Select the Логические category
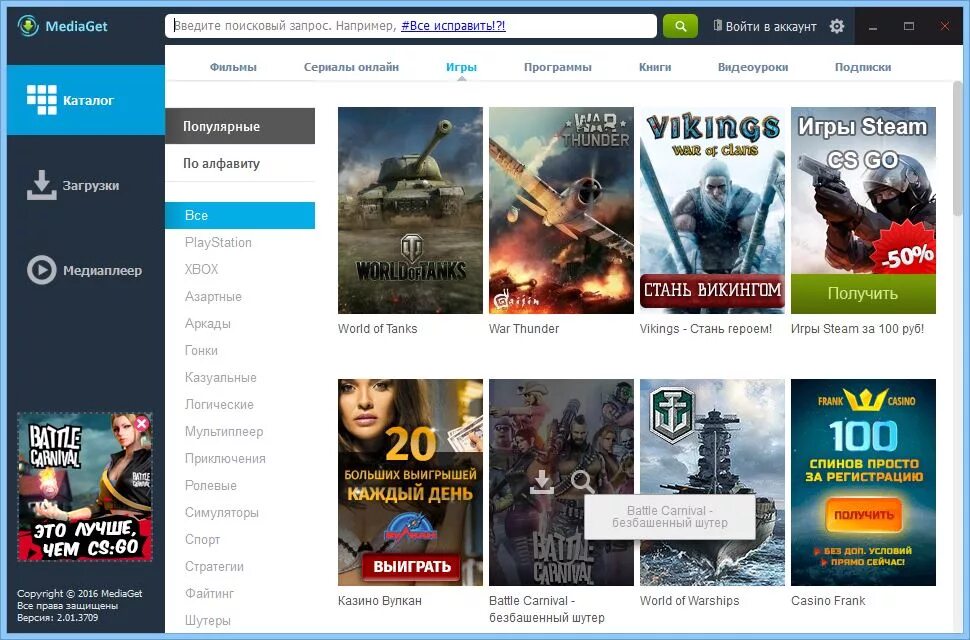 (219, 404)
